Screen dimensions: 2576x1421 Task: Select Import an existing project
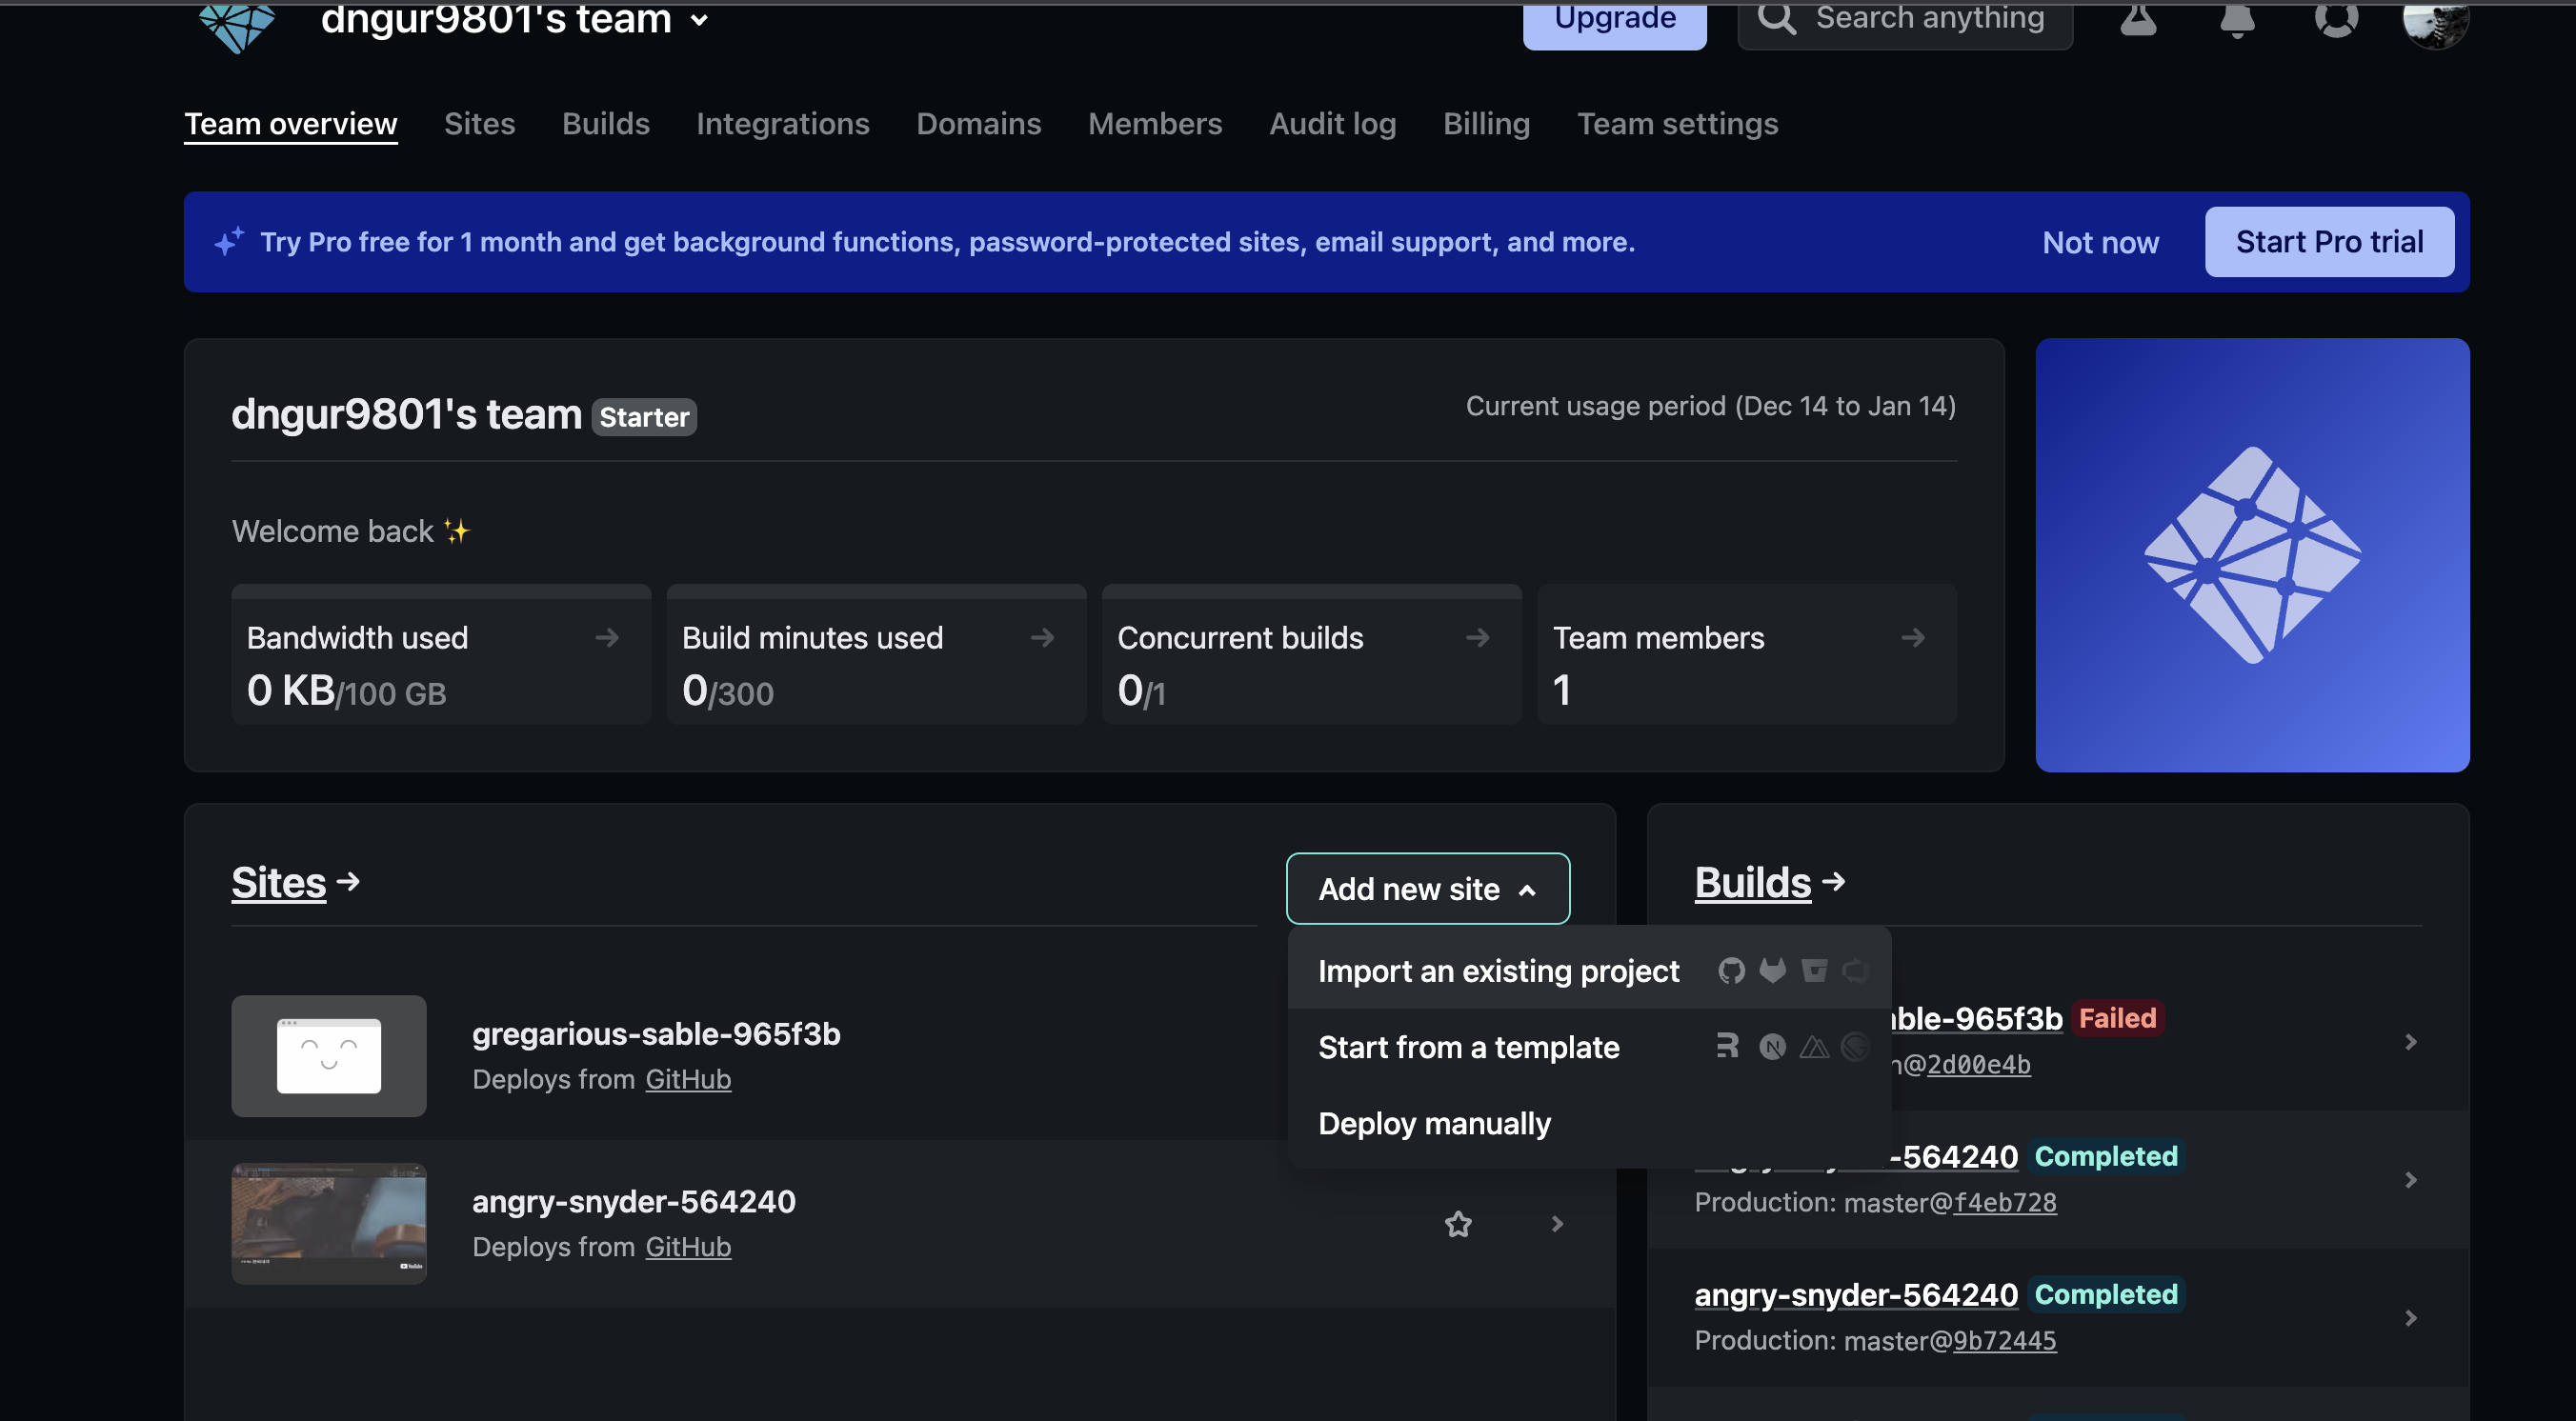click(x=1498, y=970)
